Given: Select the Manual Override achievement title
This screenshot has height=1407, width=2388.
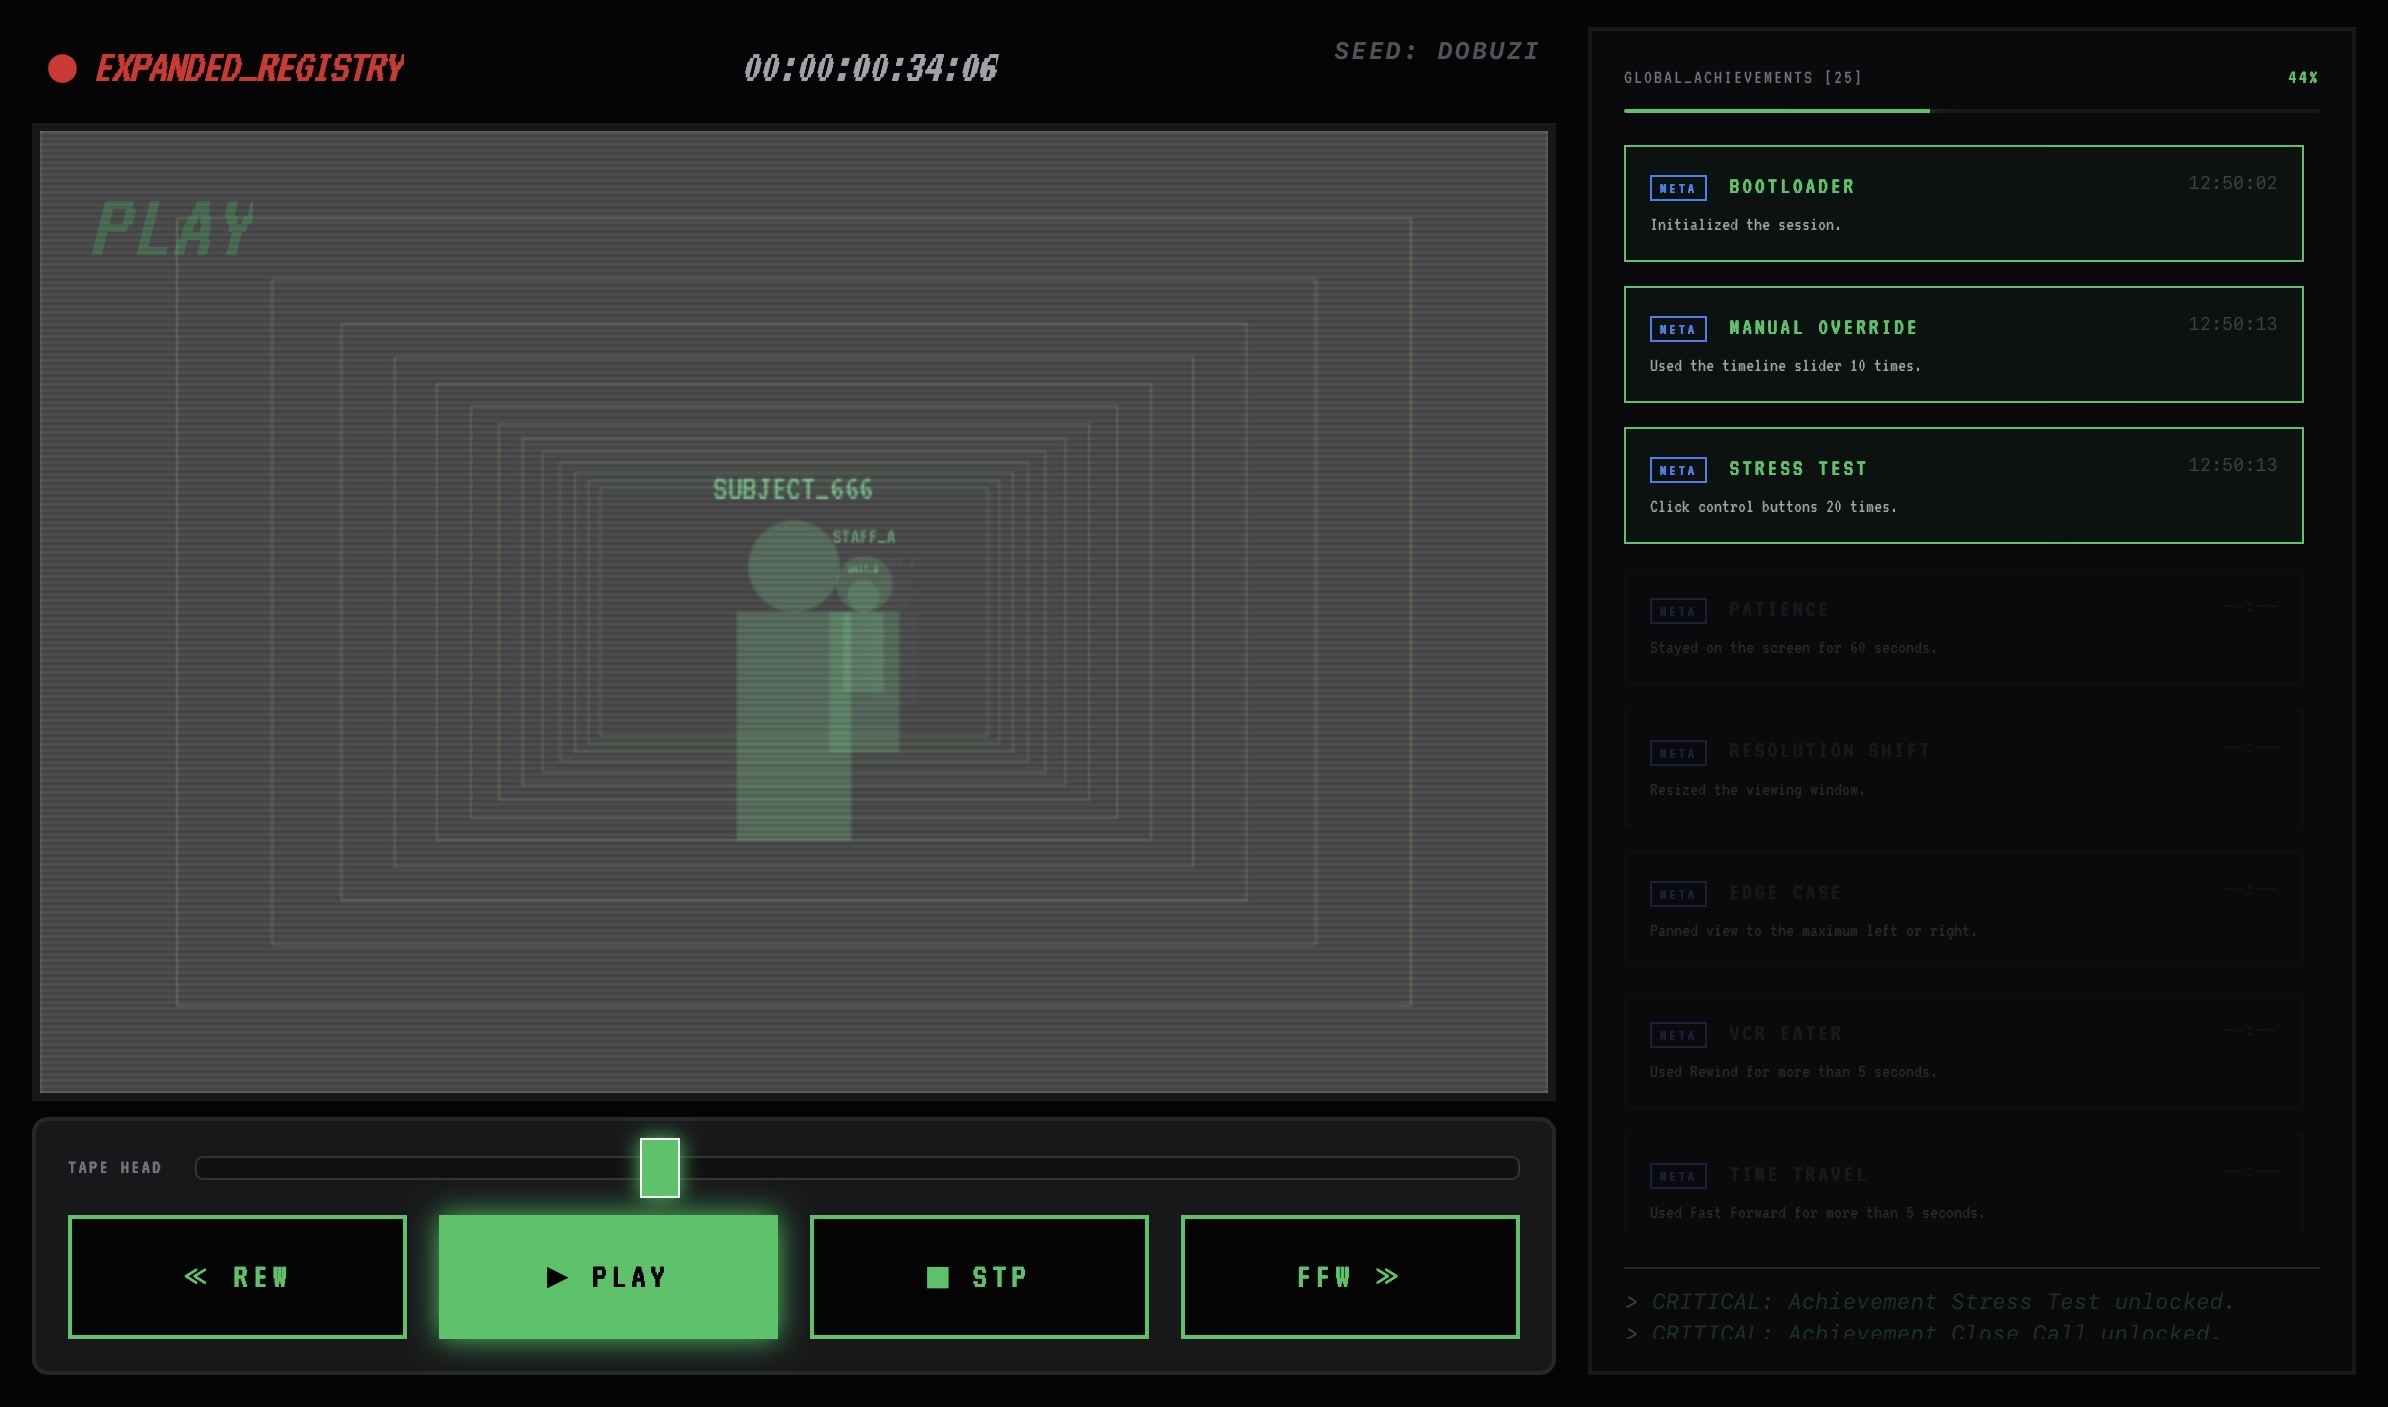Looking at the screenshot, I should 1822,328.
